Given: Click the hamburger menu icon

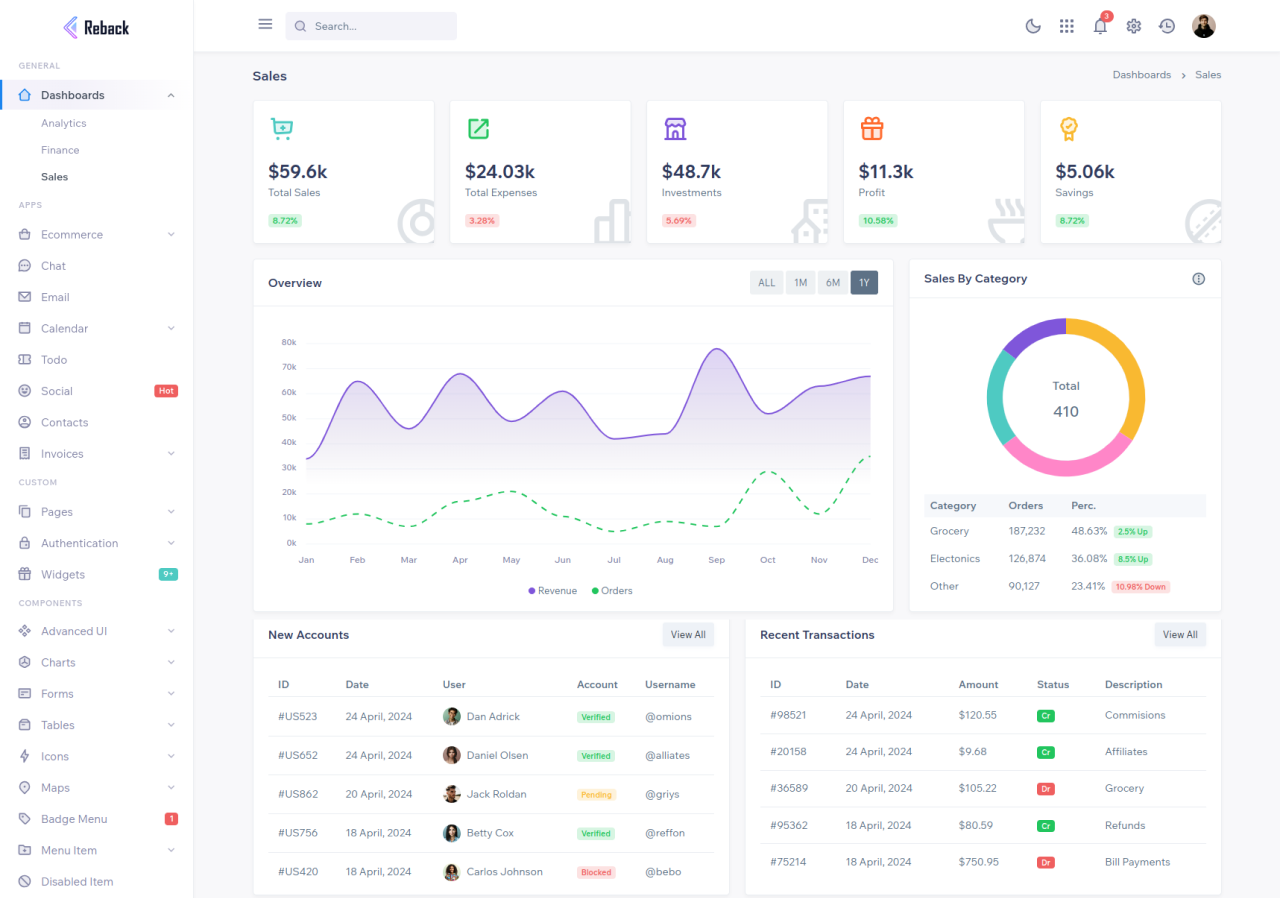Looking at the screenshot, I should [265, 24].
